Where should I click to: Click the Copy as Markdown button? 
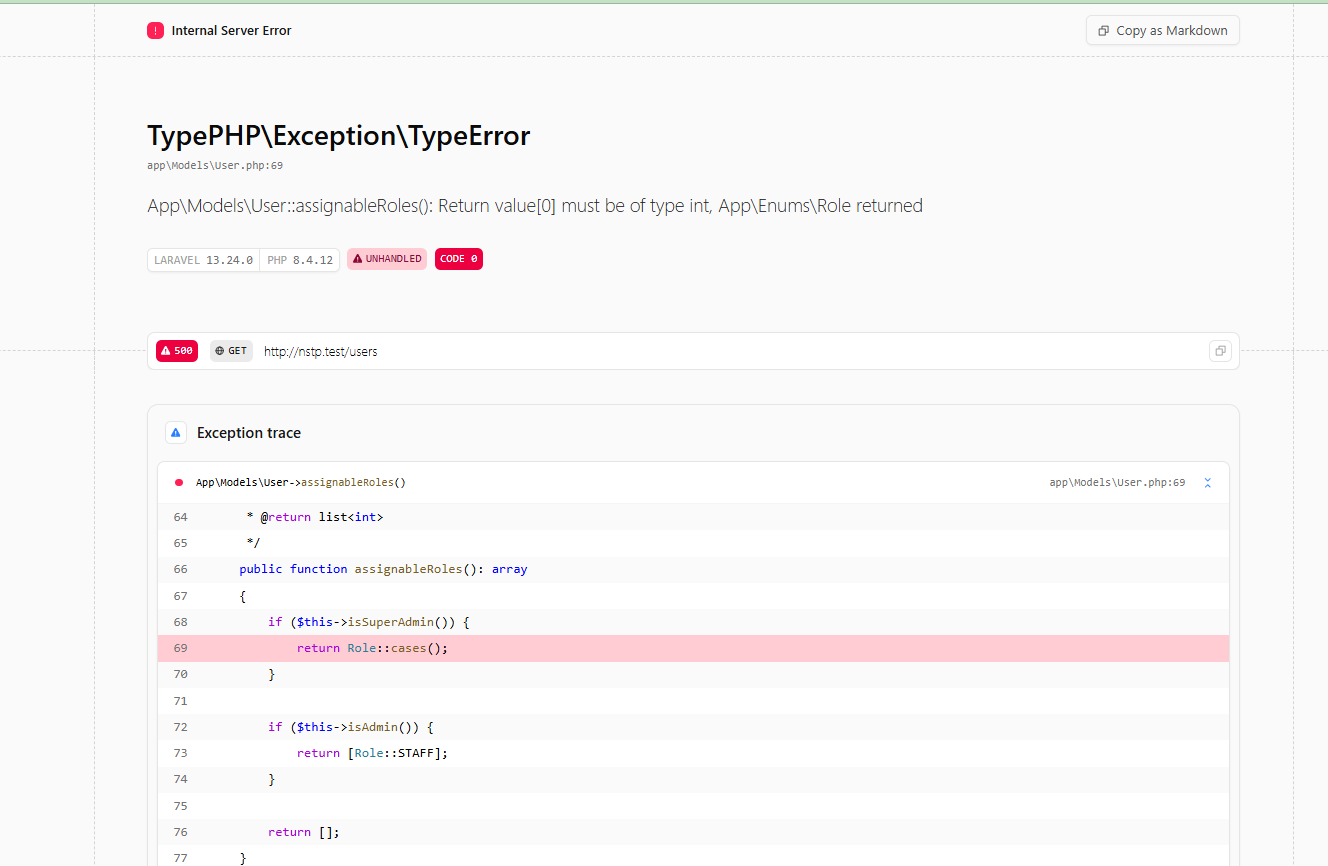[x=1162, y=31]
